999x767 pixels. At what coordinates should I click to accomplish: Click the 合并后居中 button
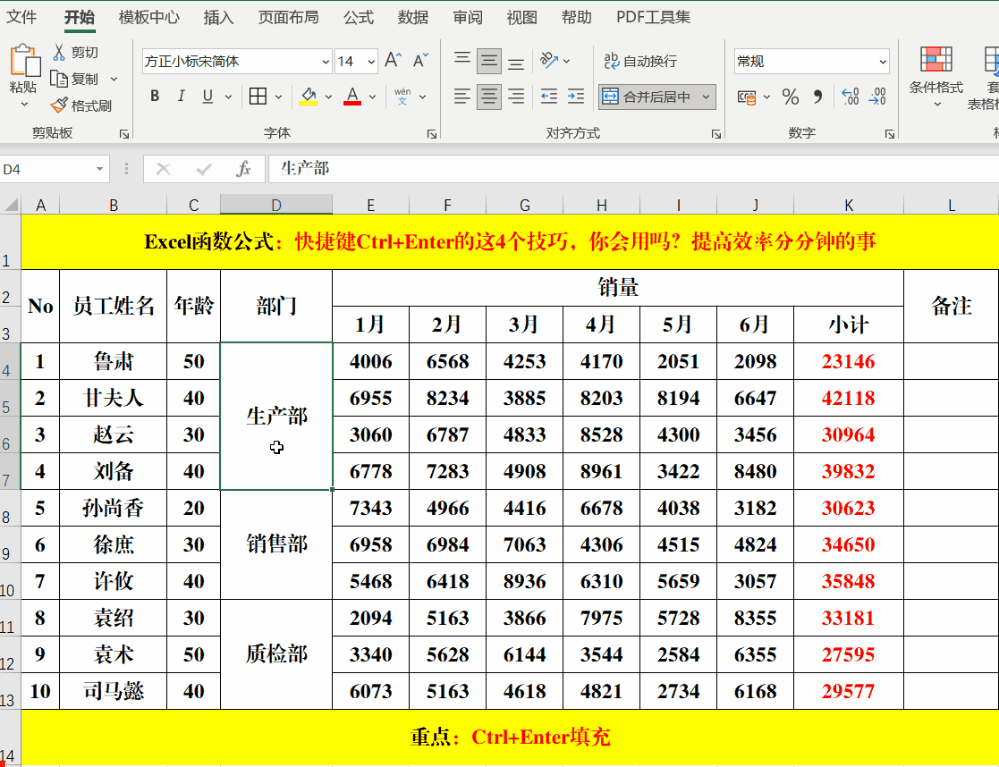coord(647,97)
